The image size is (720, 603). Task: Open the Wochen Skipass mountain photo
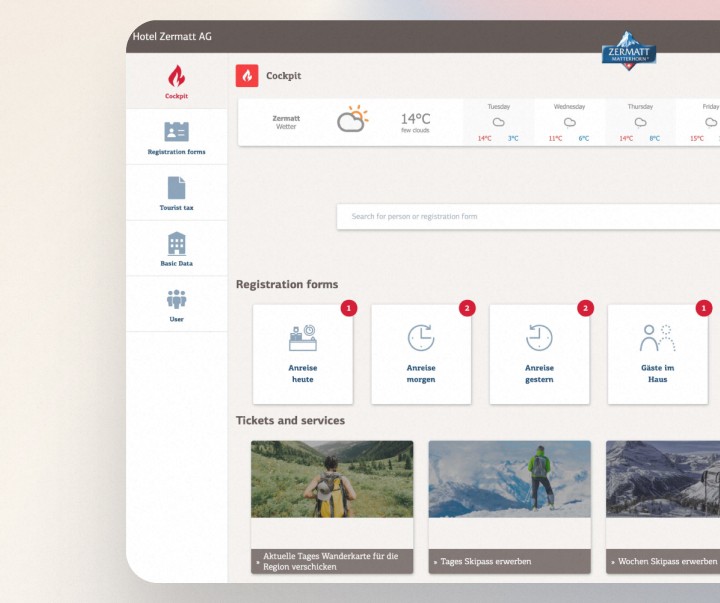(x=663, y=479)
